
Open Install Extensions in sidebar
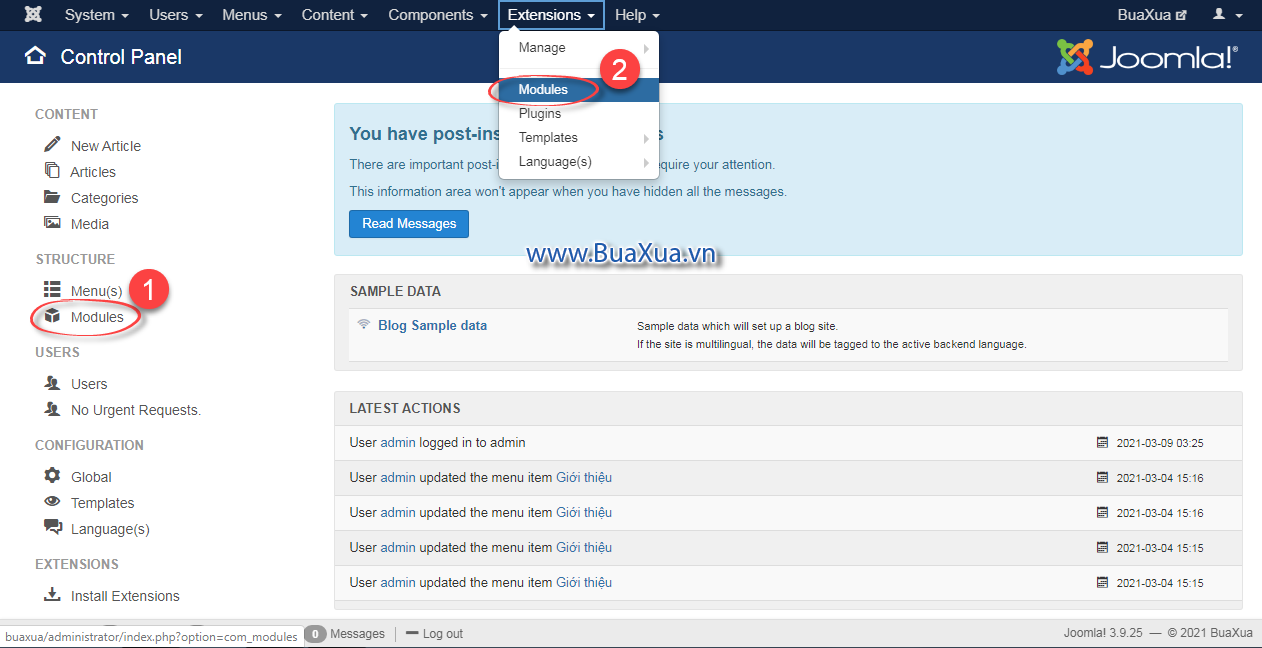tap(125, 596)
